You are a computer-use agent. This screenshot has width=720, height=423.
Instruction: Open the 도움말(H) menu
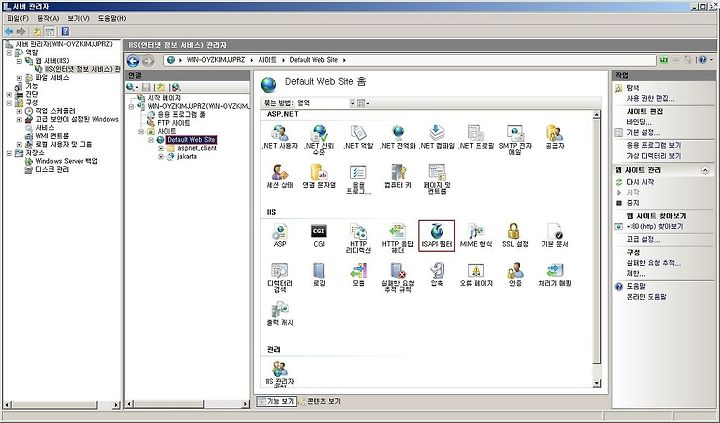point(112,18)
